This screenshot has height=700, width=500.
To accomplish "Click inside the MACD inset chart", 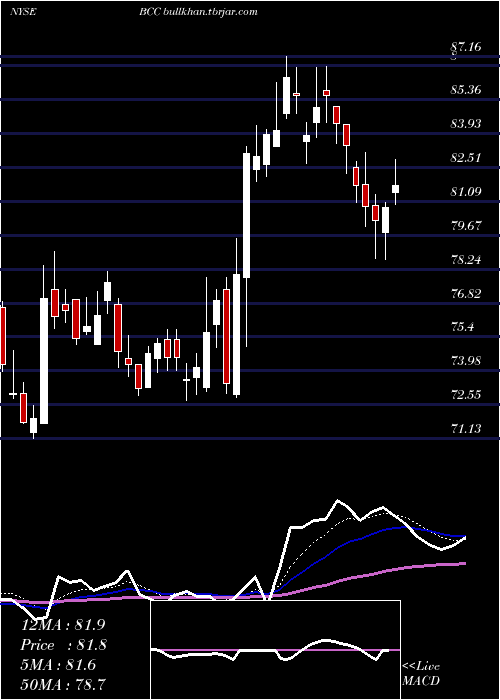I will (x=275, y=650).
